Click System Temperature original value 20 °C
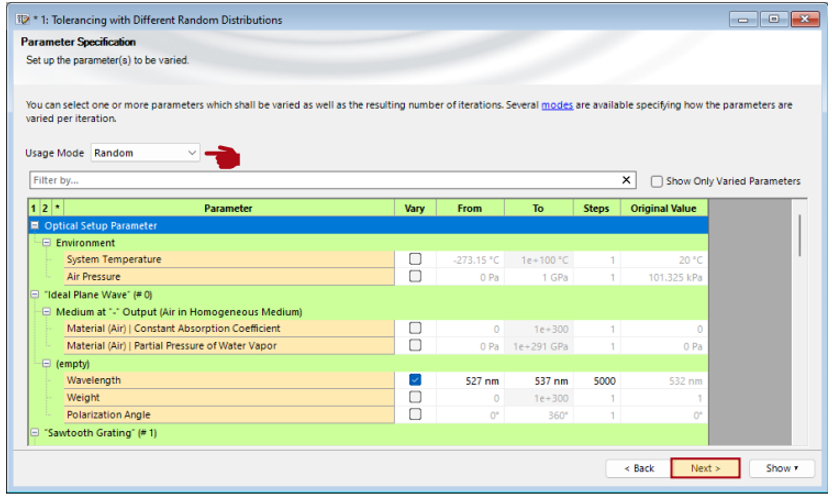This screenshot has width=832, height=497. click(x=664, y=260)
